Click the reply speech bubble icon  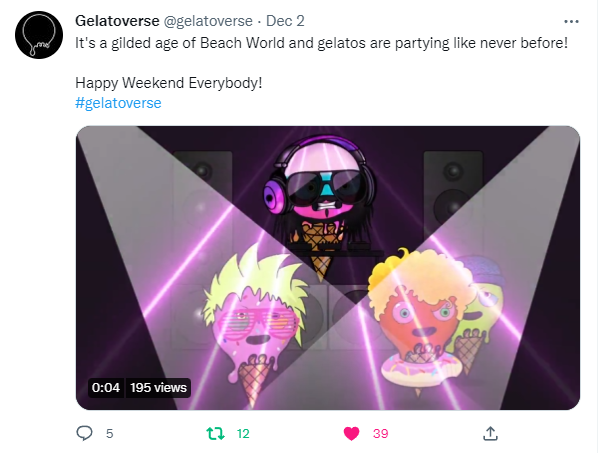(84, 434)
